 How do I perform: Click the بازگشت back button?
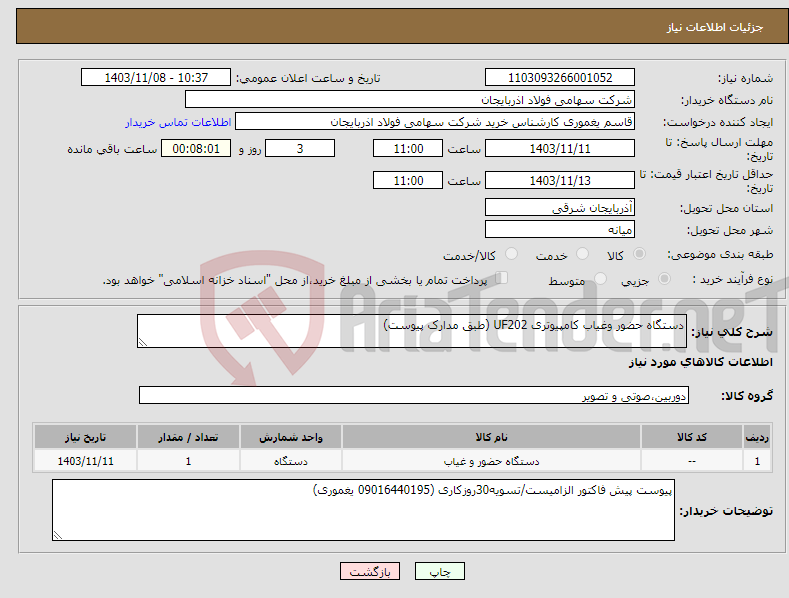[x=370, y=571]
